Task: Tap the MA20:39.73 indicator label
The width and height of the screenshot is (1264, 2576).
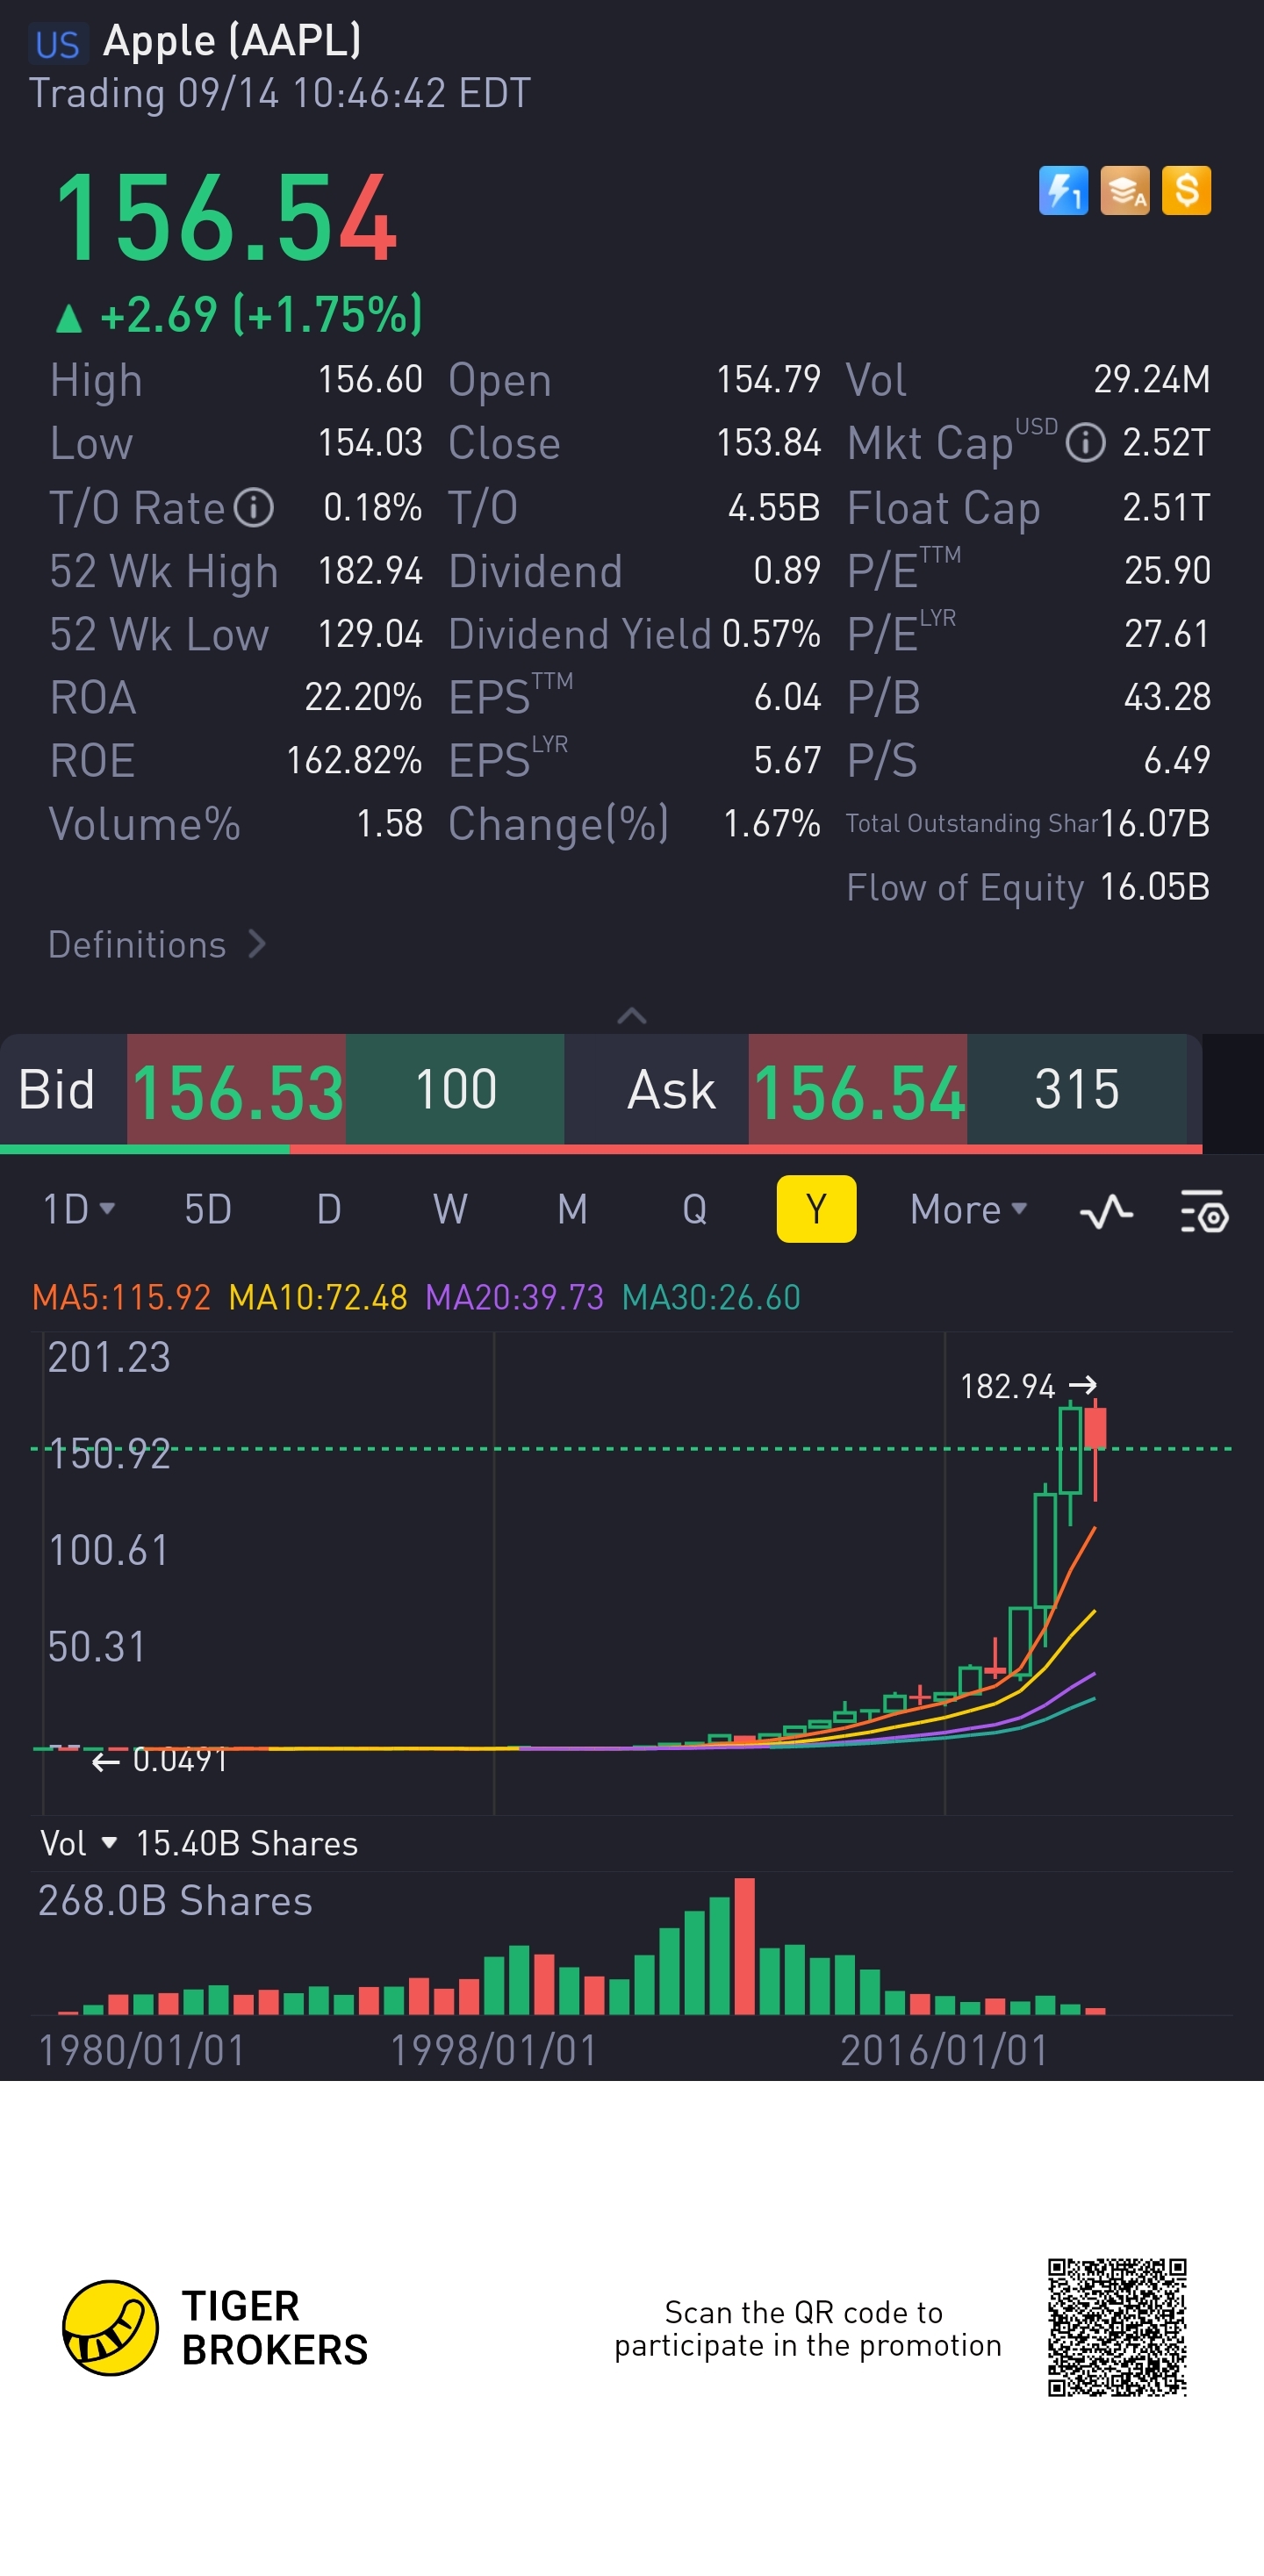Action: (x=514, y=1298)
